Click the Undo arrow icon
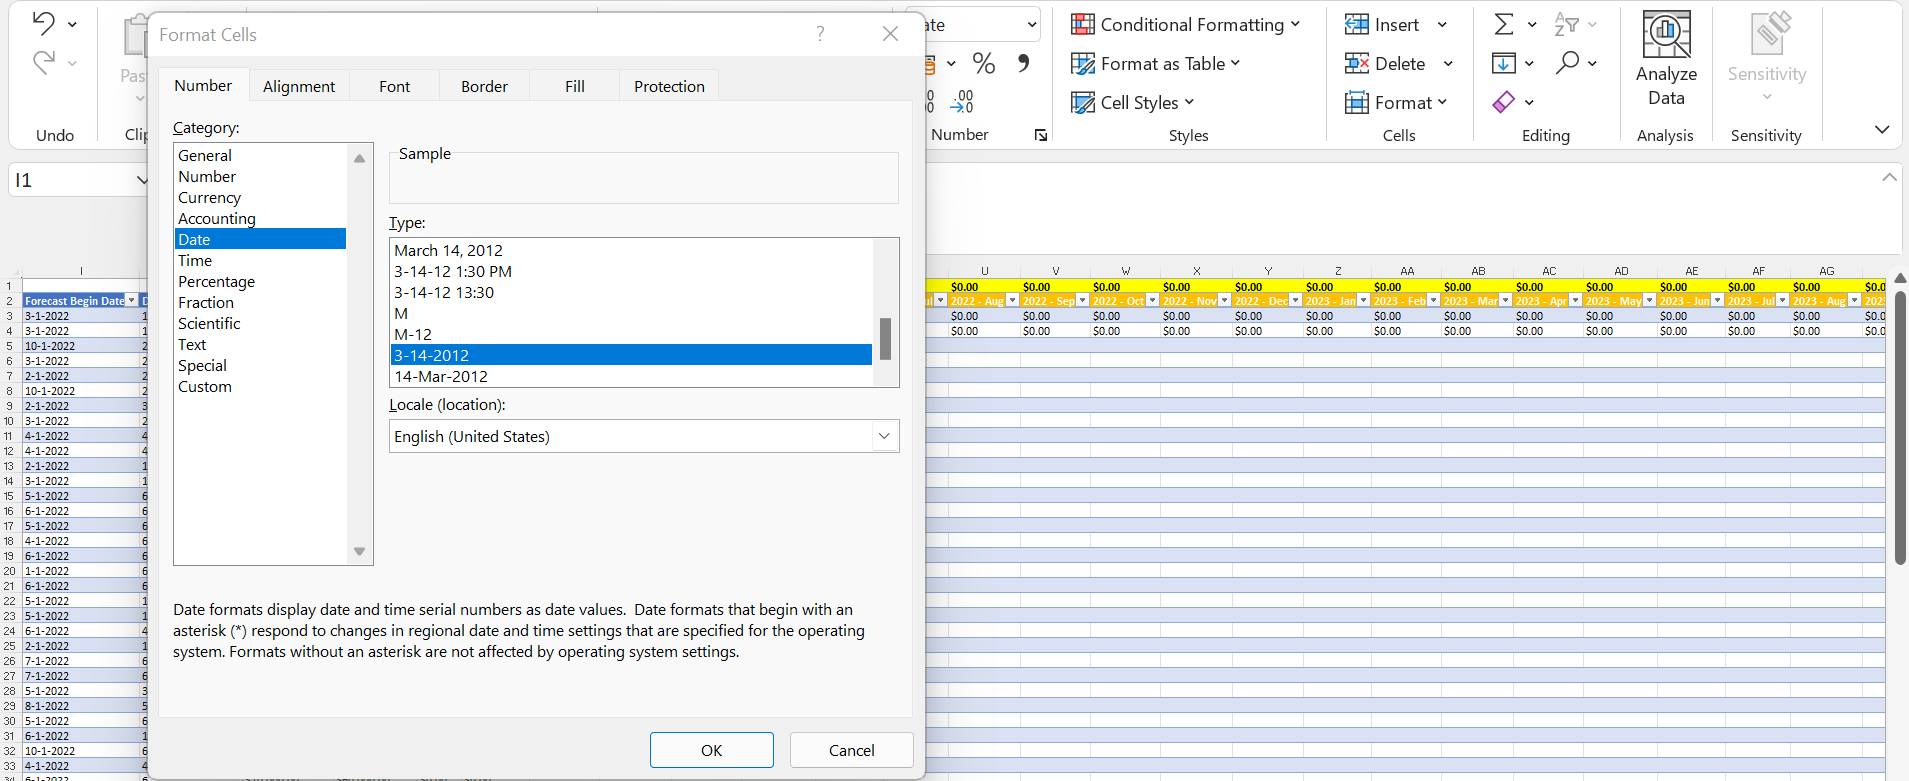Screen dimensions: 1909x781 pos(43,23)
